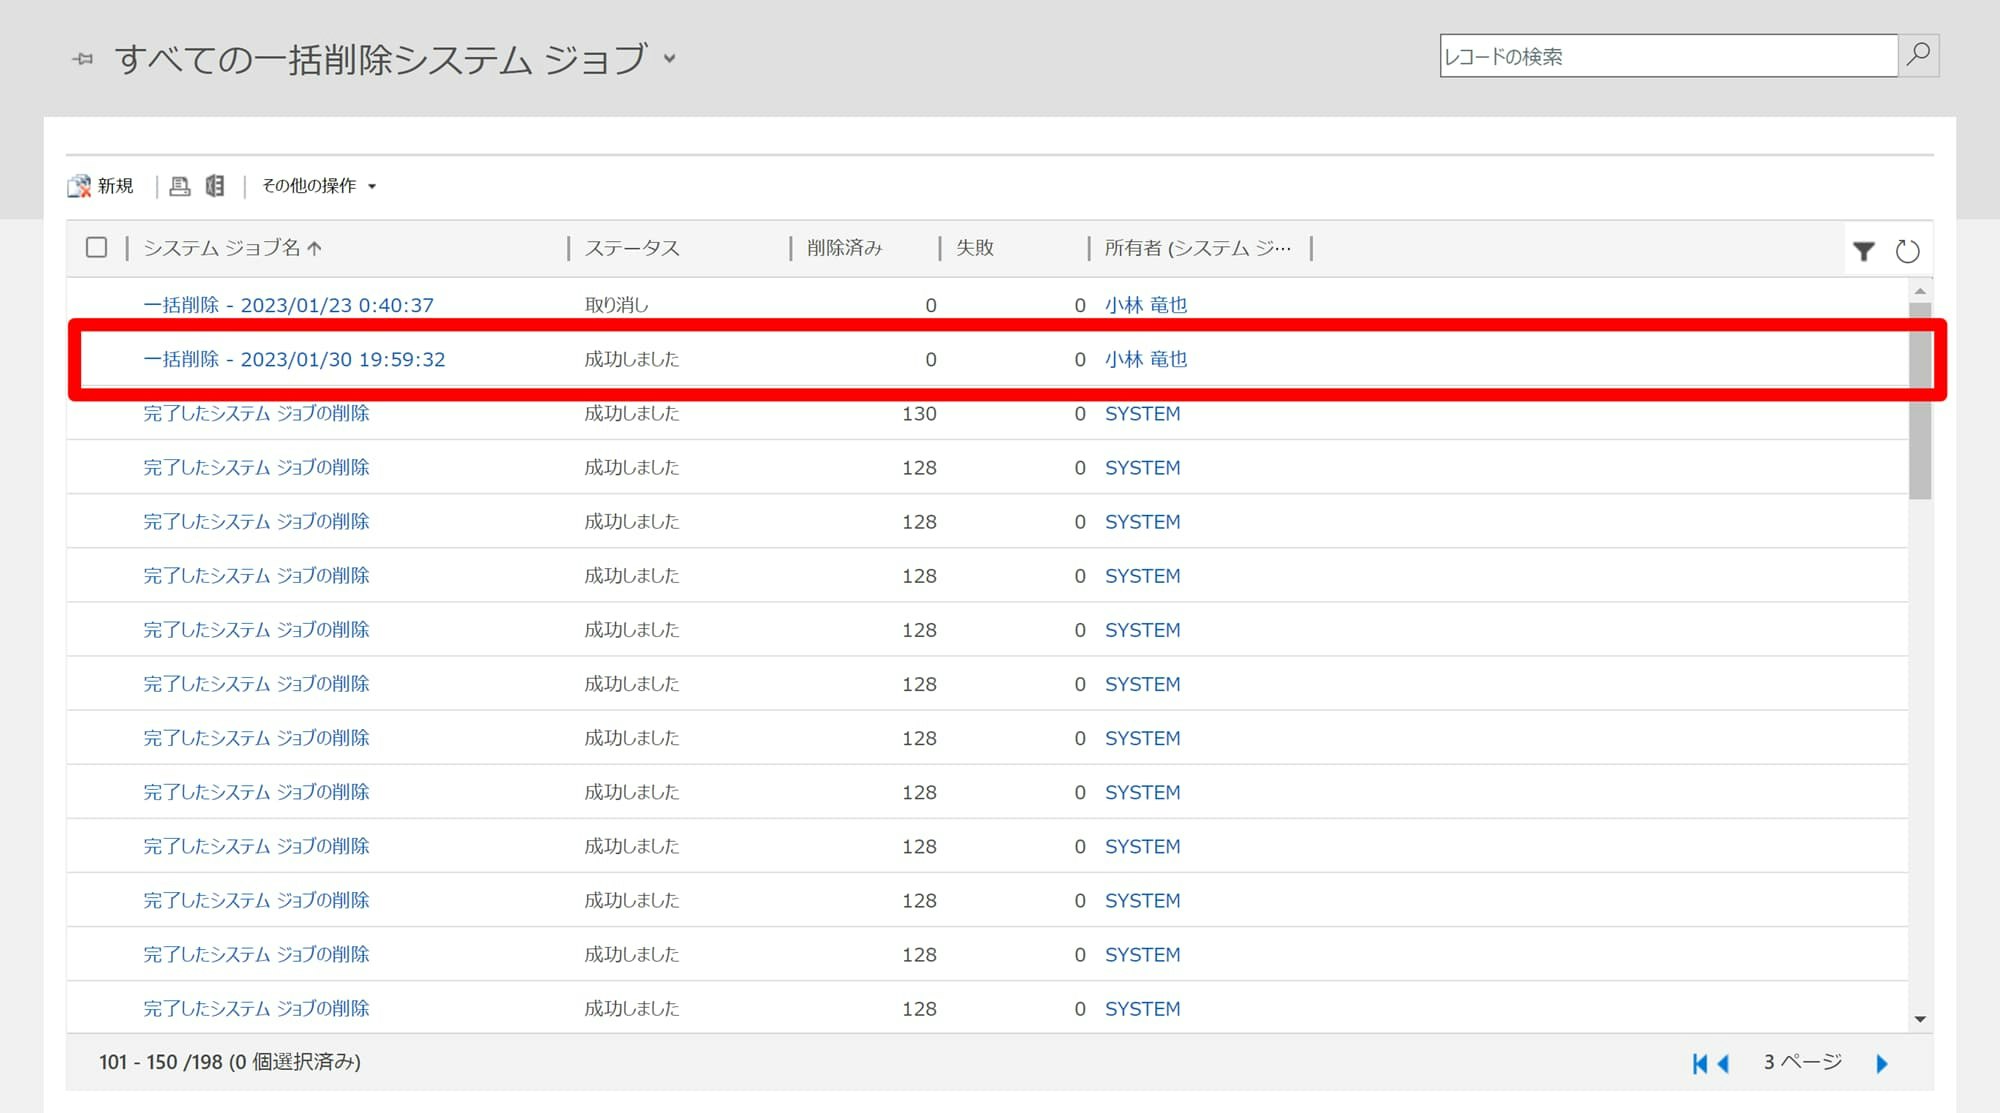Toggle the select-all checkbox in the header
Viewport: 2000px width, 1113px height.
coord(96,247)
